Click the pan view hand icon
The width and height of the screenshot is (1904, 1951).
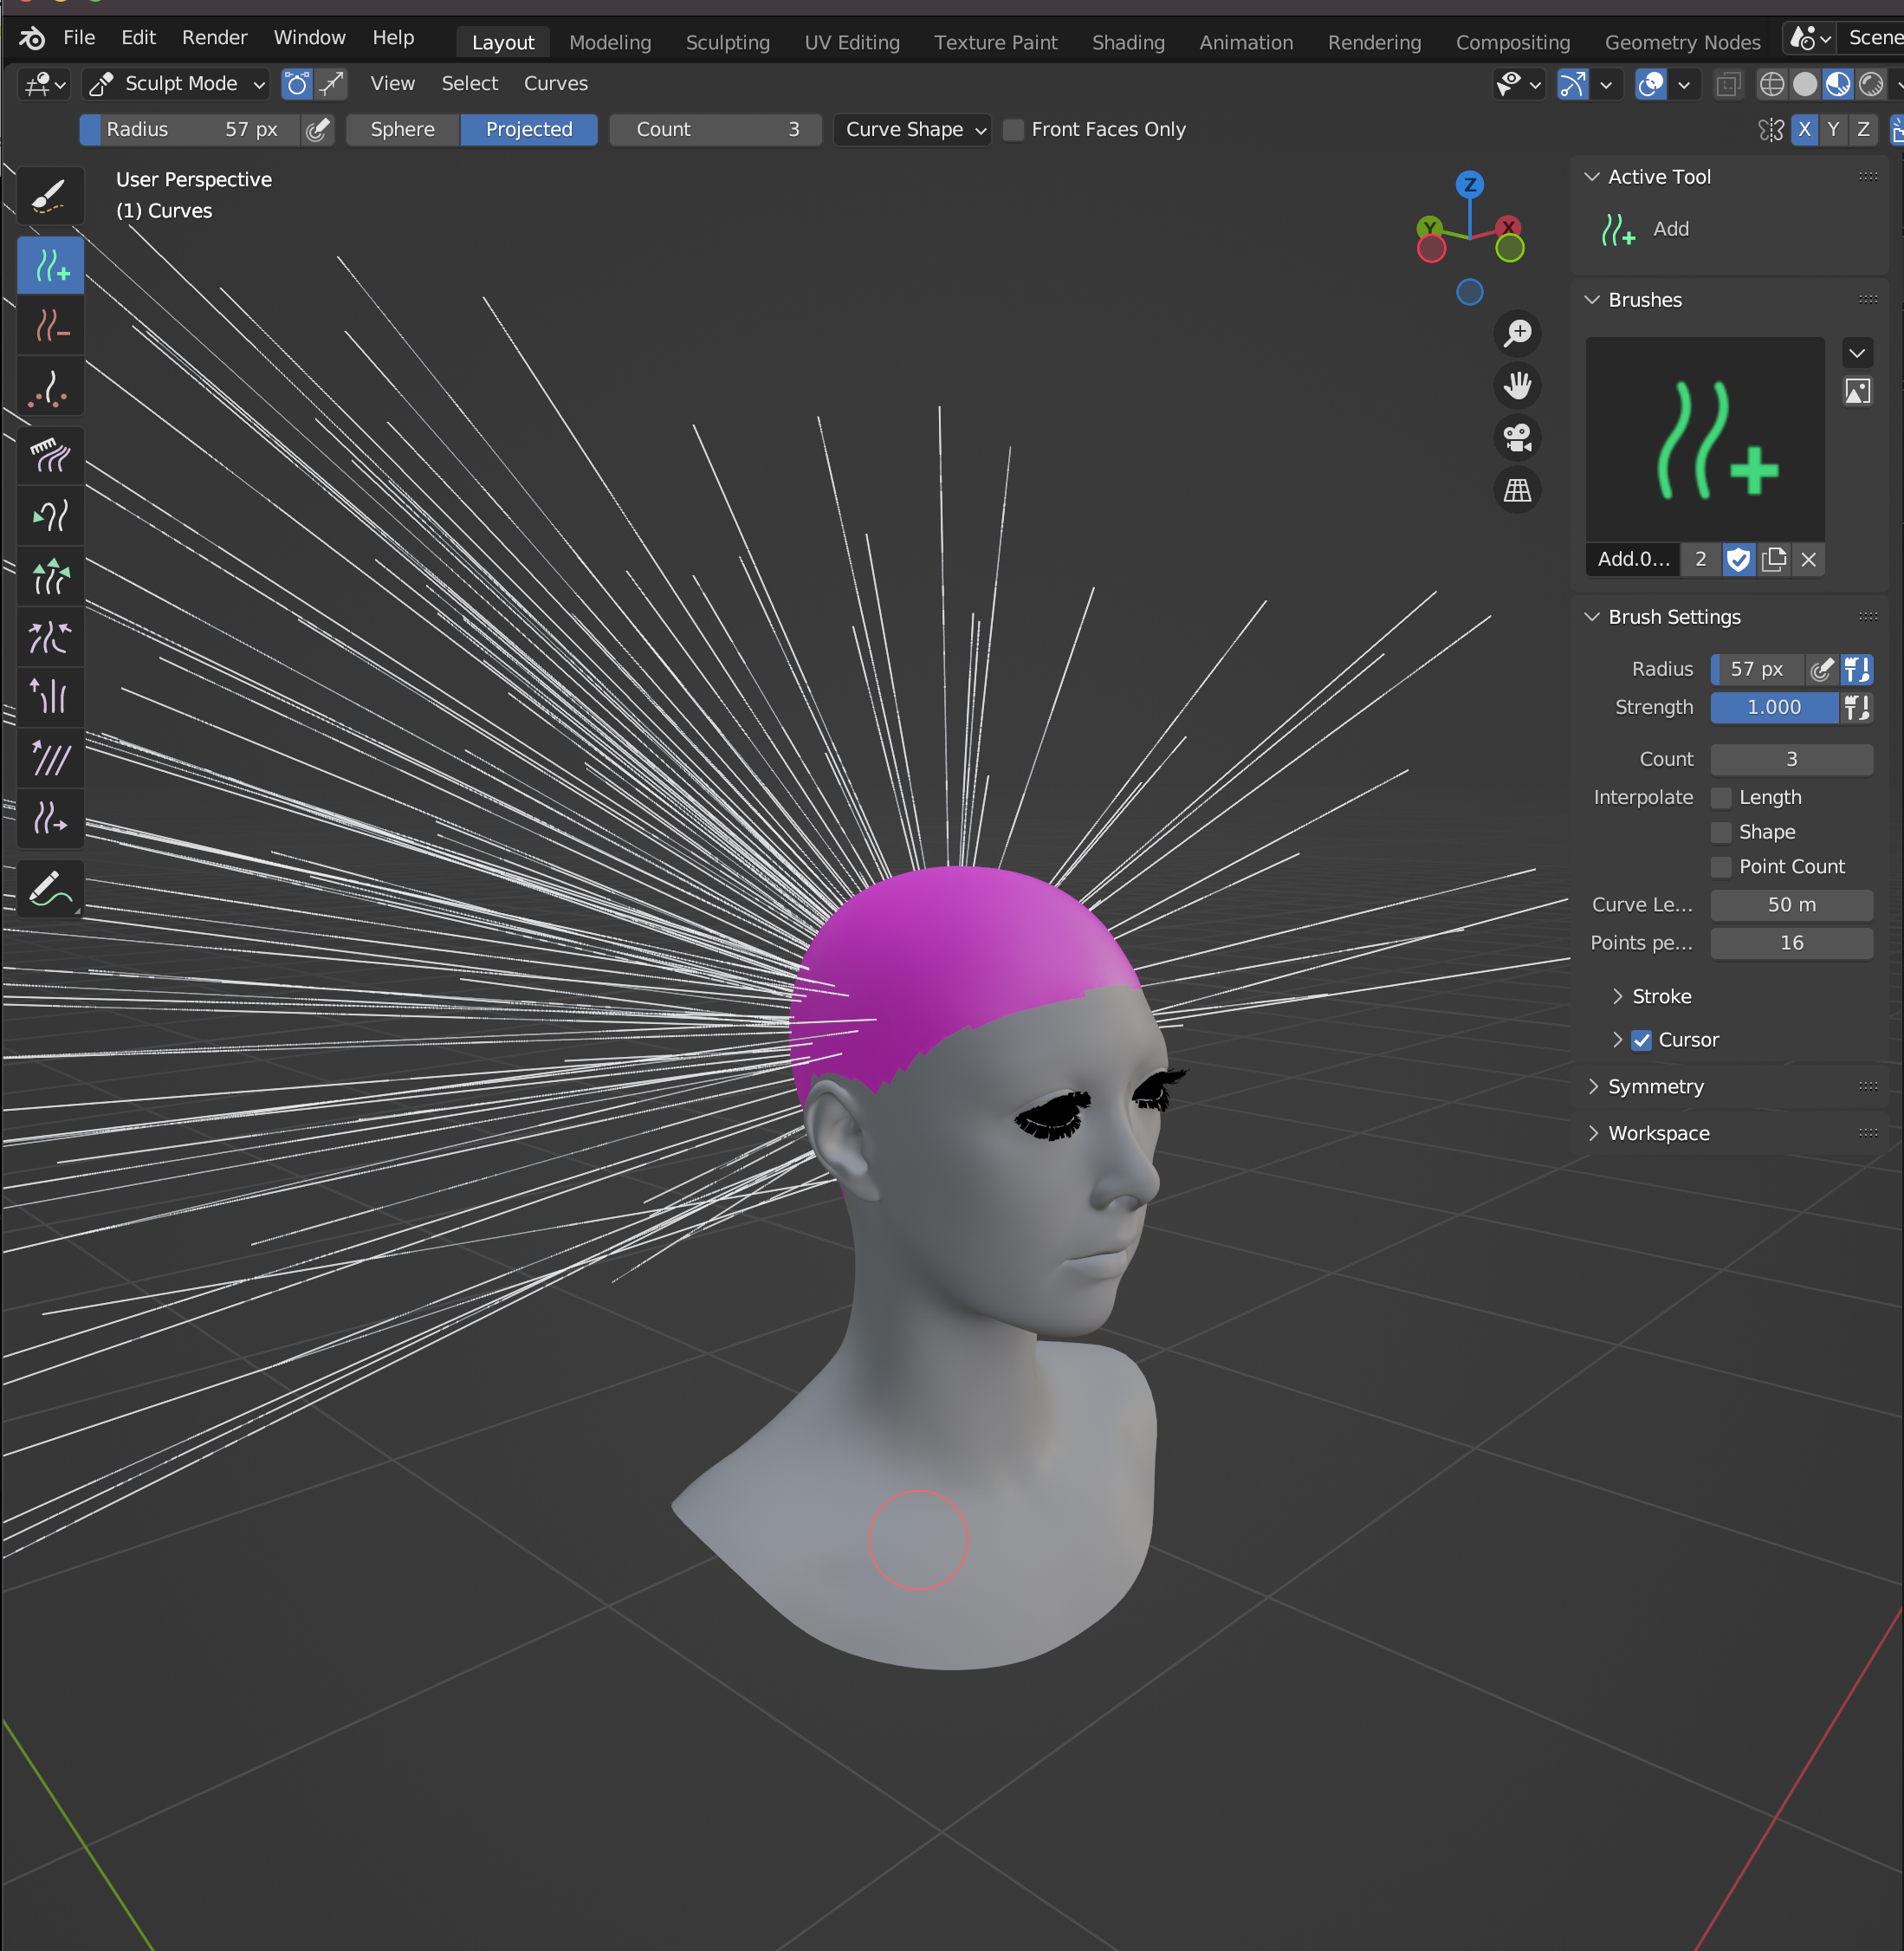pyautogui.click(x=1517, y=385)
